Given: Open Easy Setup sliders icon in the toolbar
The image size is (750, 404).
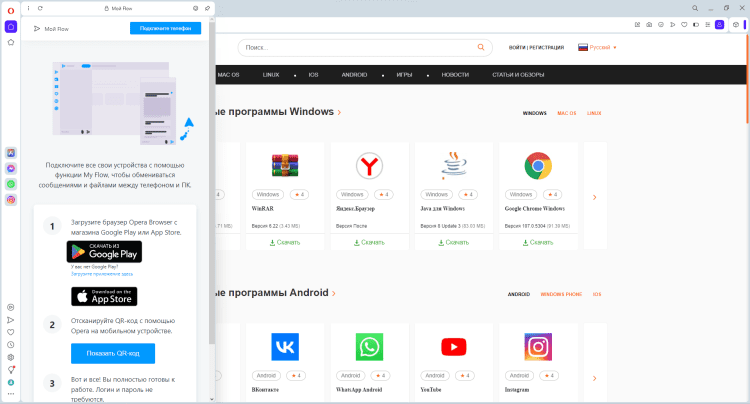Looking at the screenshot, I should coord(707,24).
